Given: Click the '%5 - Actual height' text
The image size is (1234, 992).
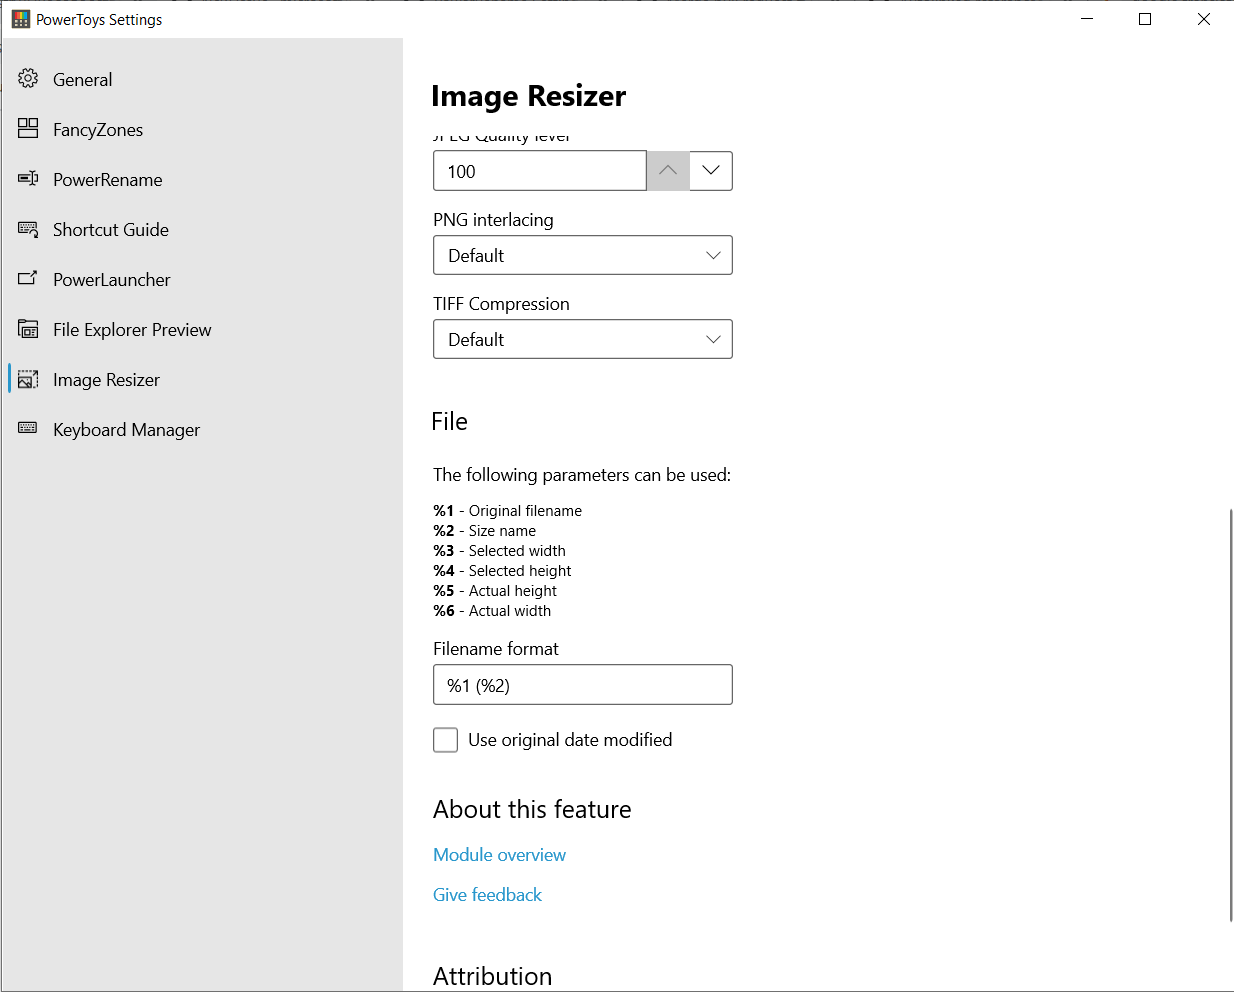Looking at the screenshot, I should click(495, 591).
